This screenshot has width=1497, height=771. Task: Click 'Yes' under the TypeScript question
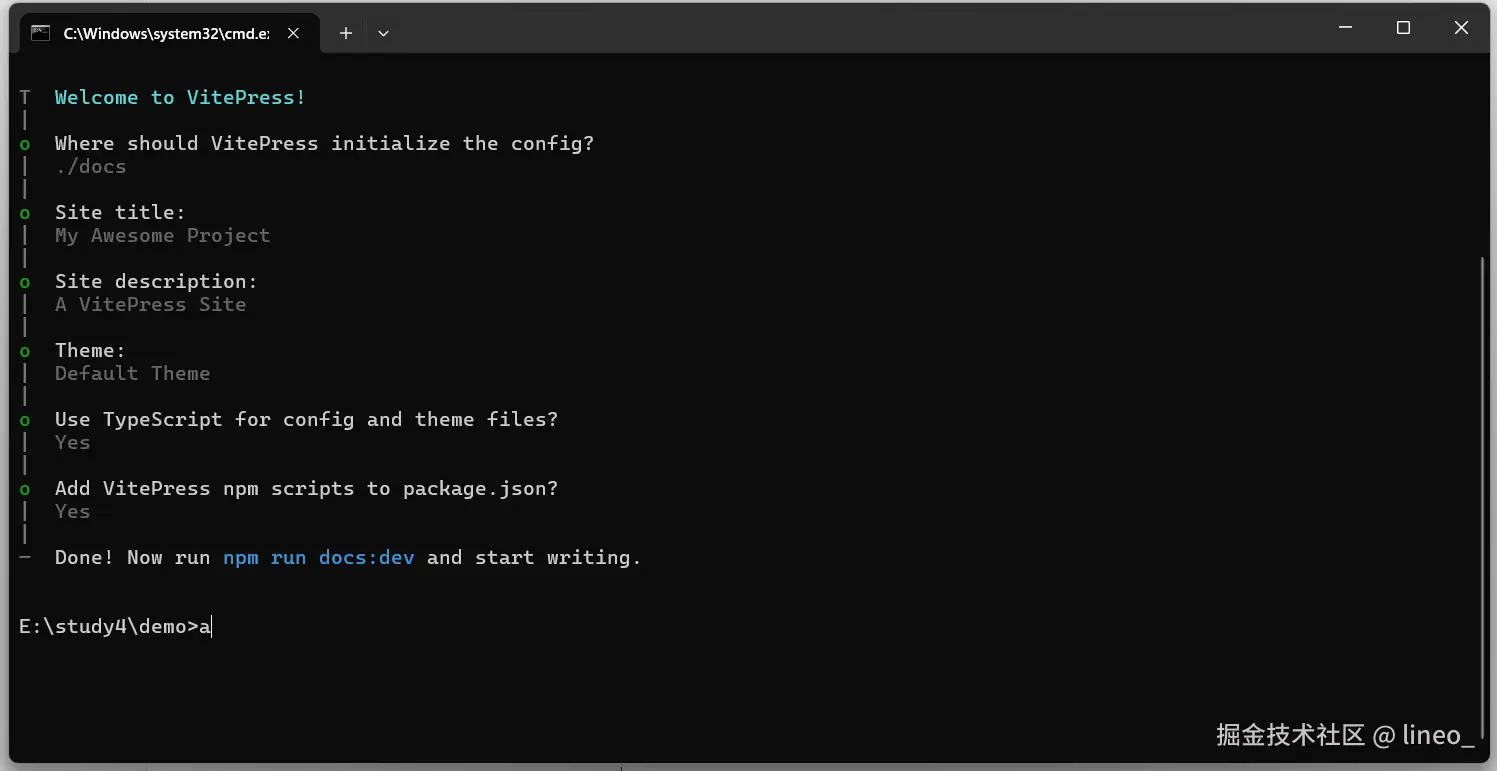[x=72, y=442]
